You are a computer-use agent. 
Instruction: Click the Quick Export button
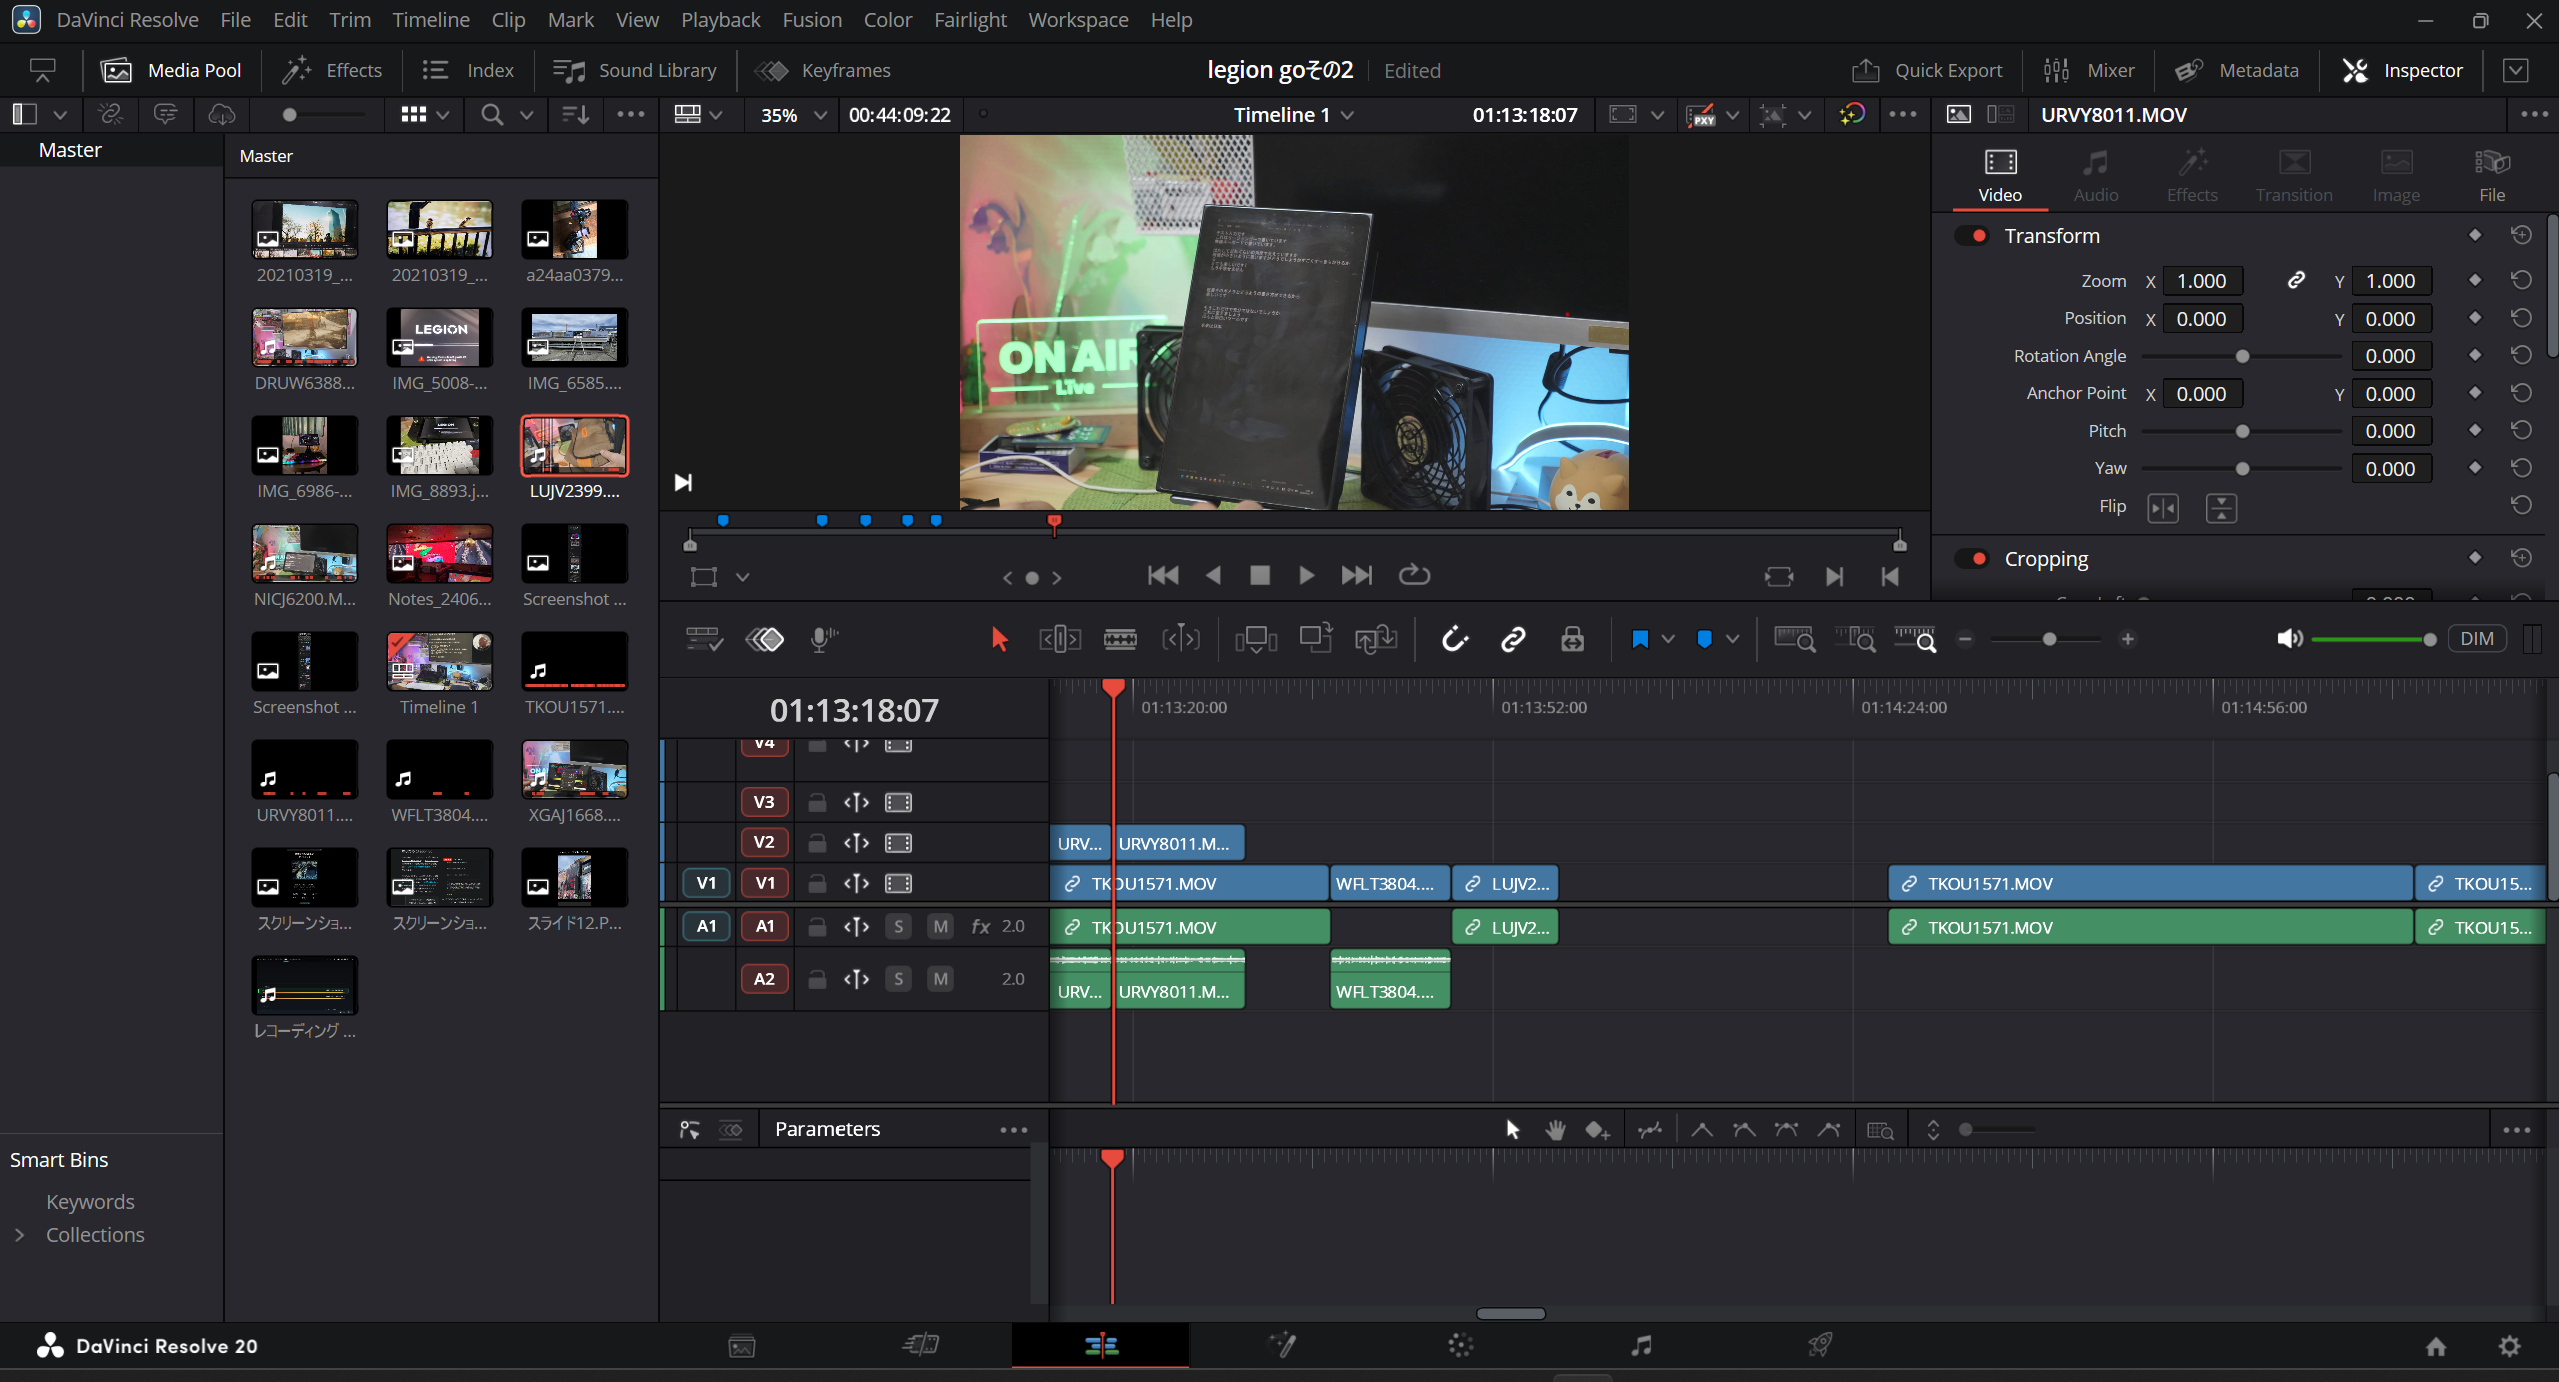coord(1927,70)
